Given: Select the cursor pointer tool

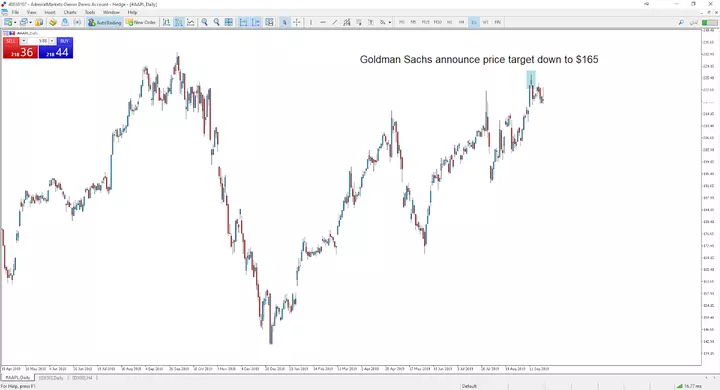Looking at the screenshot, I should 285,22.
